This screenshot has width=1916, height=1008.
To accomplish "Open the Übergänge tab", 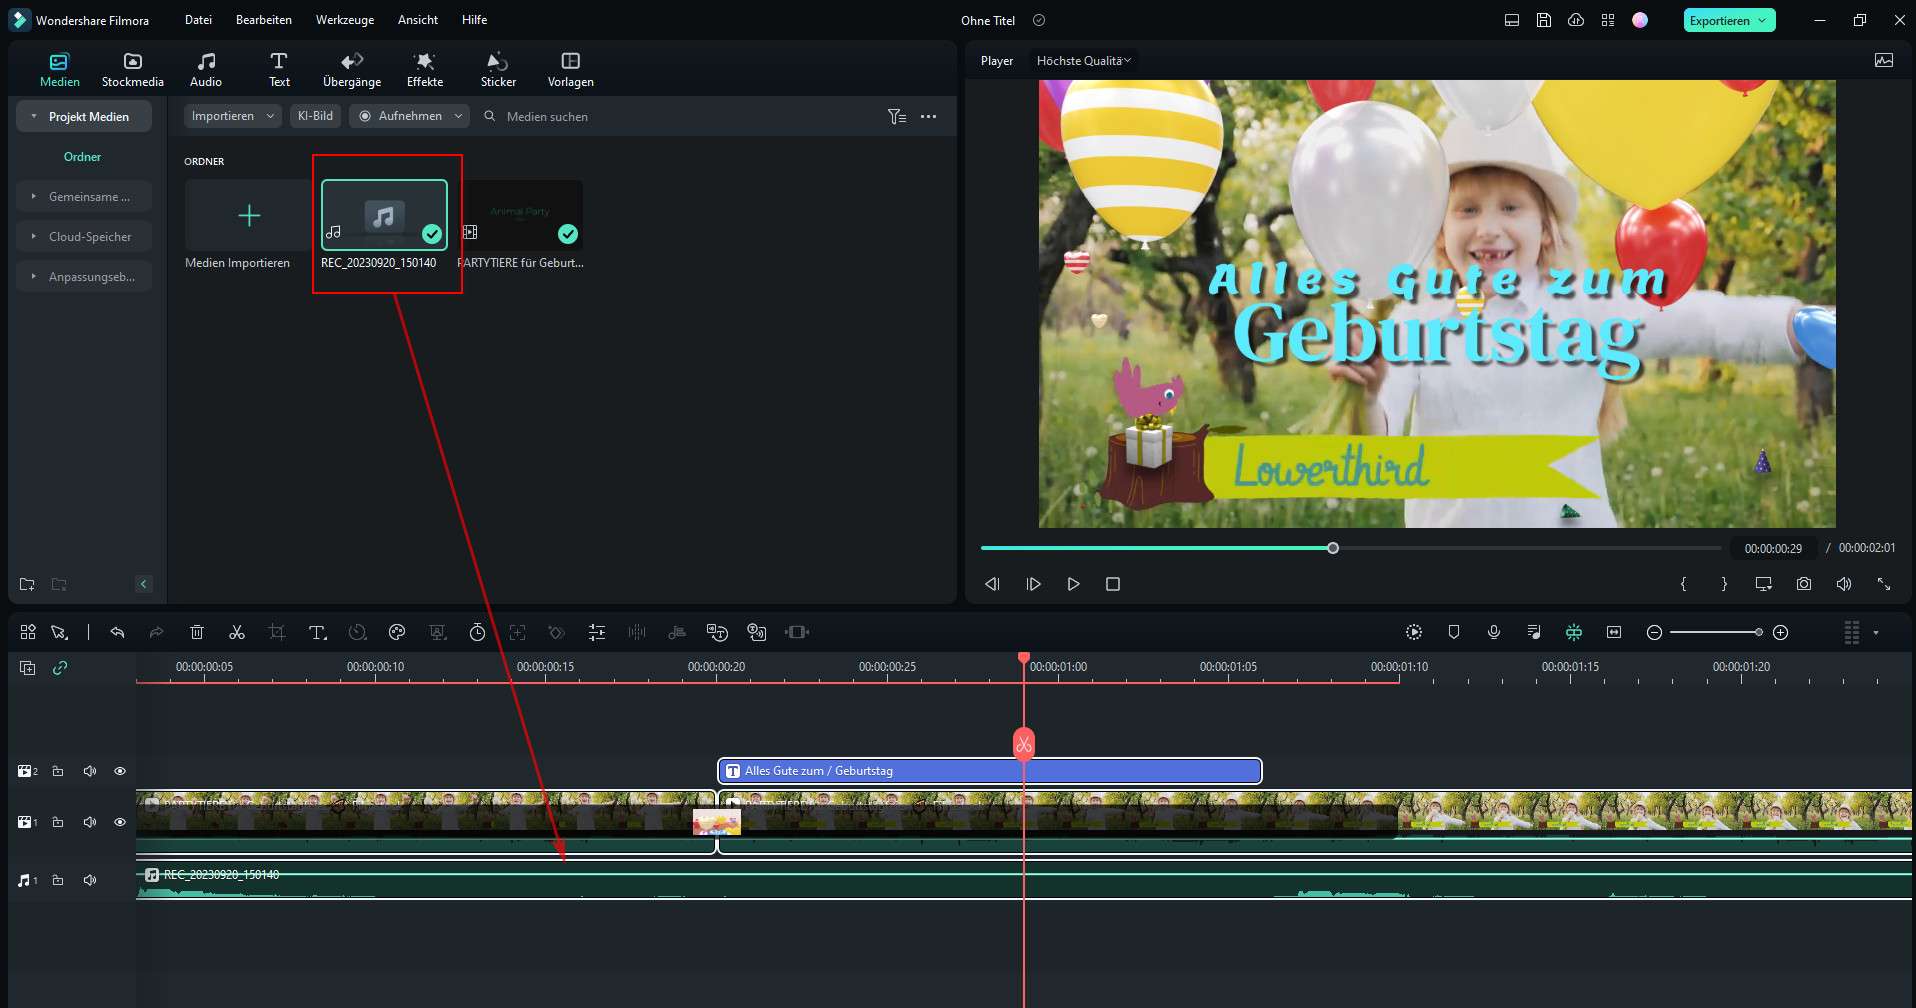I will tap(352, 70).
